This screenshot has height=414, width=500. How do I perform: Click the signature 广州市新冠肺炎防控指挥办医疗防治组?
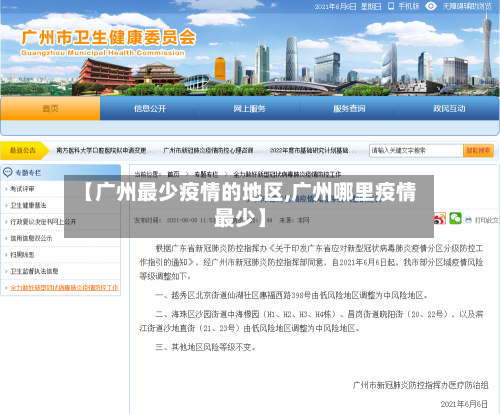point(420,385)
